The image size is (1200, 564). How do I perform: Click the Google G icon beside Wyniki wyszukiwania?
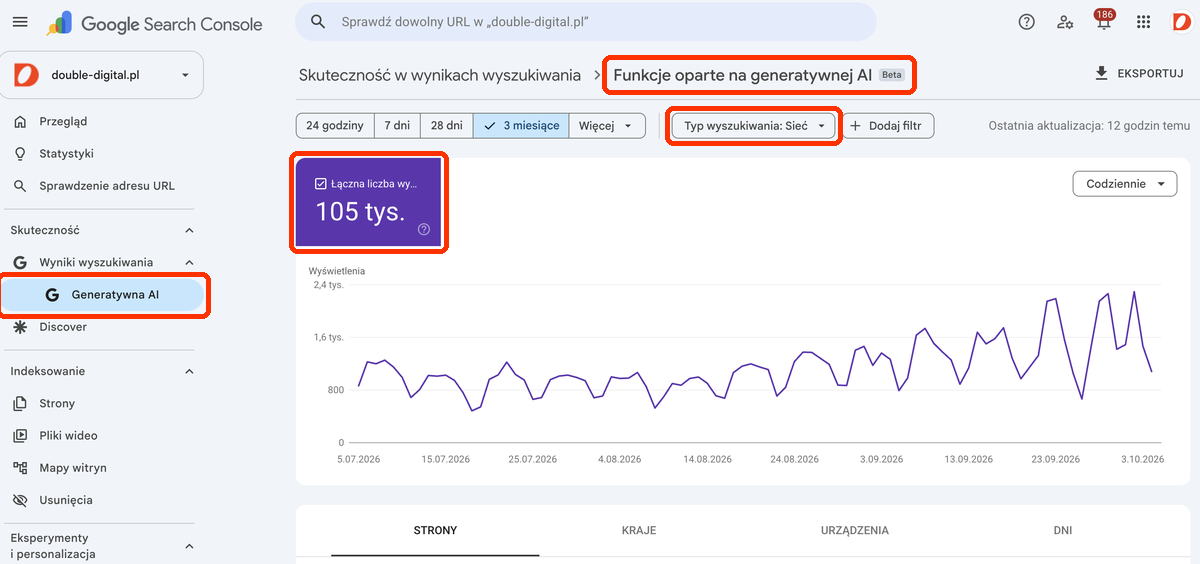click(x=20, y=262)
